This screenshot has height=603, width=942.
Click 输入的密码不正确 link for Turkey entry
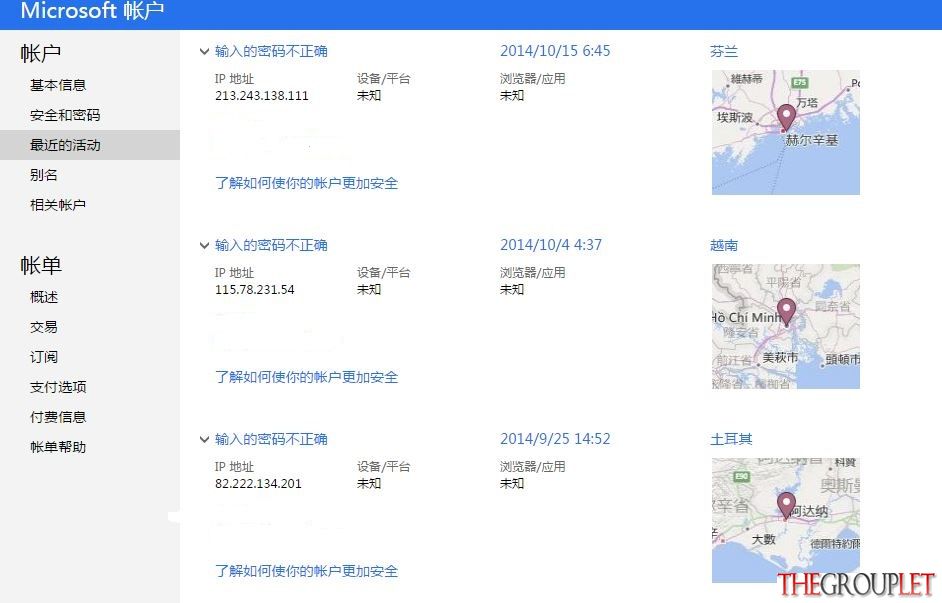pos(271,440)
